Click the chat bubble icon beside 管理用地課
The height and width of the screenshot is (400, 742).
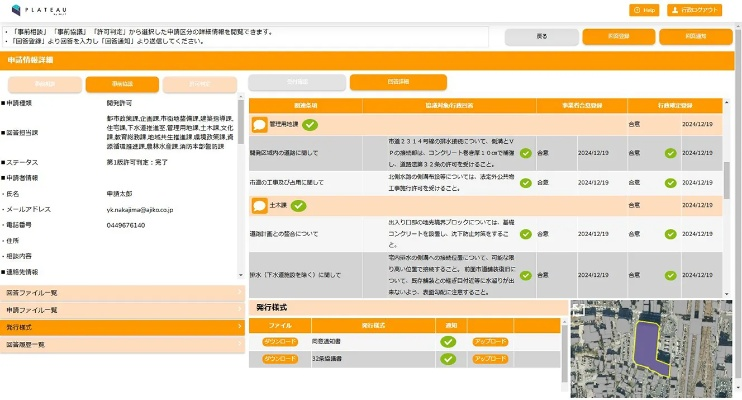pyautogui.click(x=259, y=125)
